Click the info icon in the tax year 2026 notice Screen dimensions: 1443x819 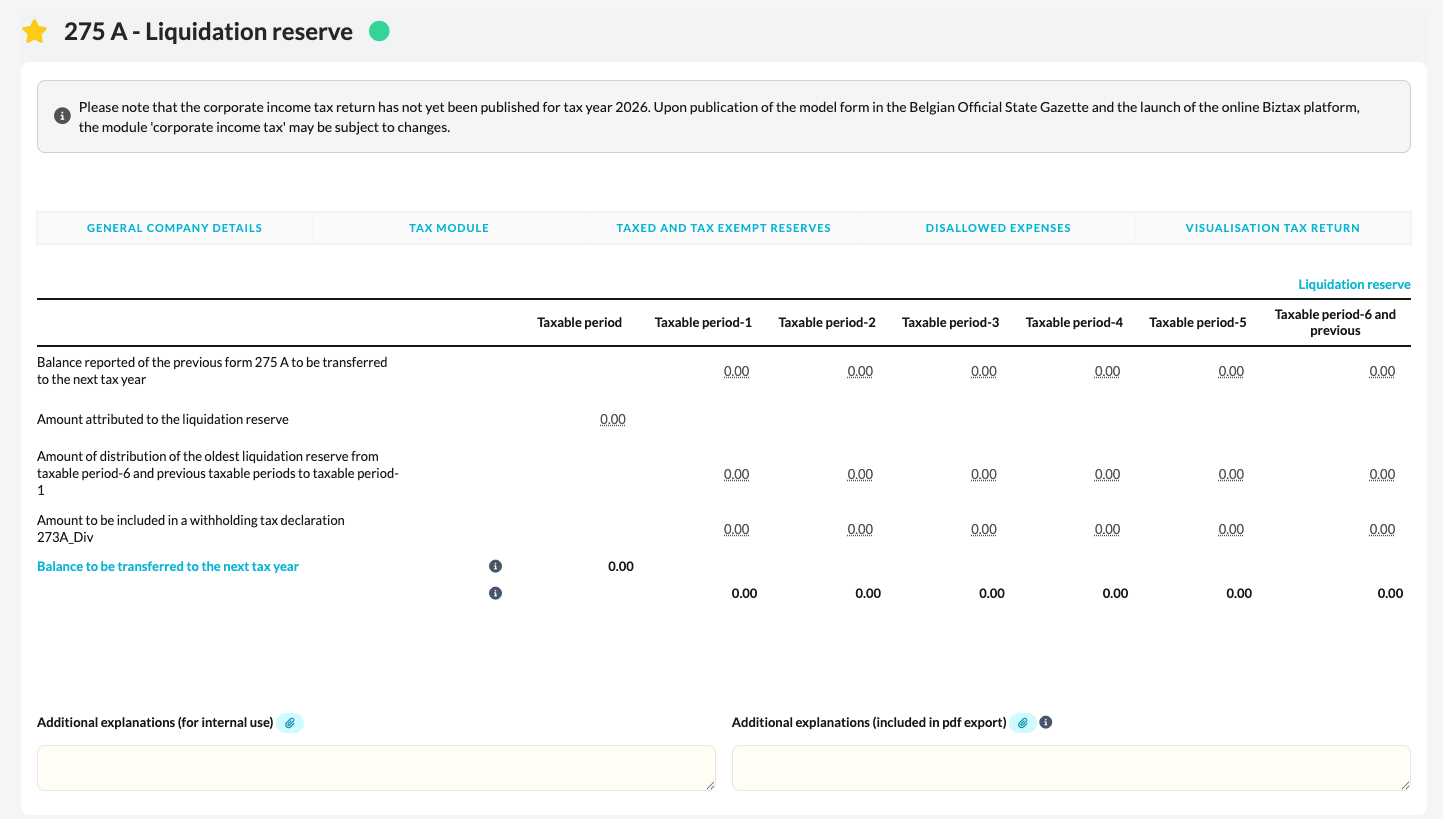point(61,116)
